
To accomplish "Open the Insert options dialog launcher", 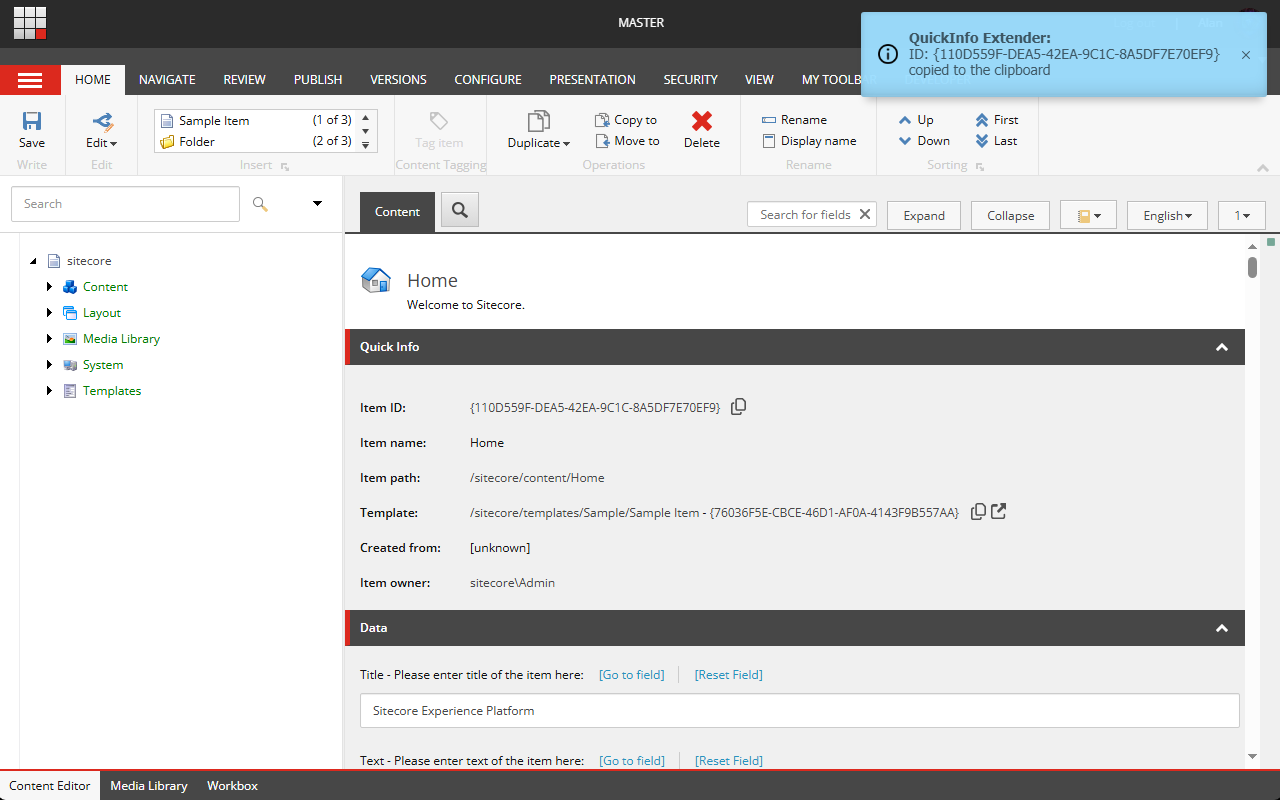I will click(x=285, y=167).
